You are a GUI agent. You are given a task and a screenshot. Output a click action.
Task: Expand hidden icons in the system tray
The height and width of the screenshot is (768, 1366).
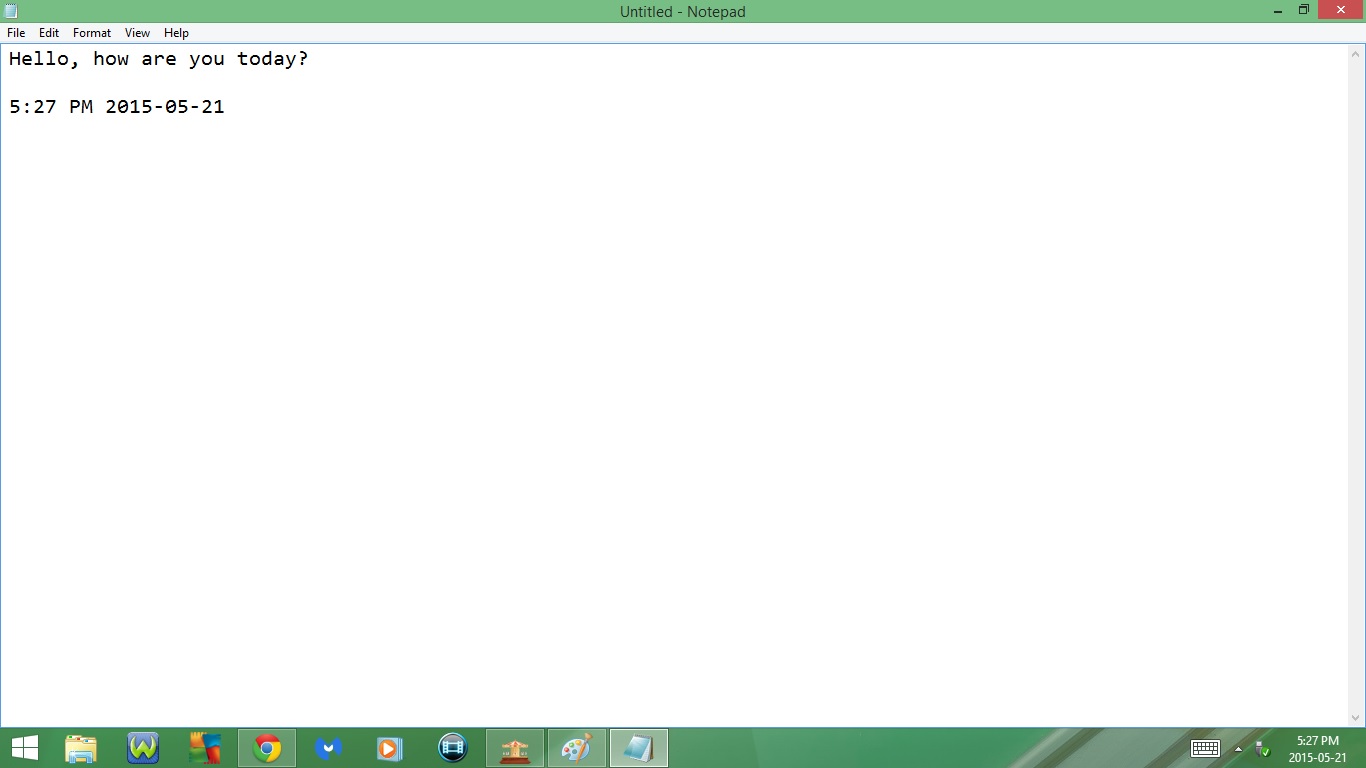1237,748
